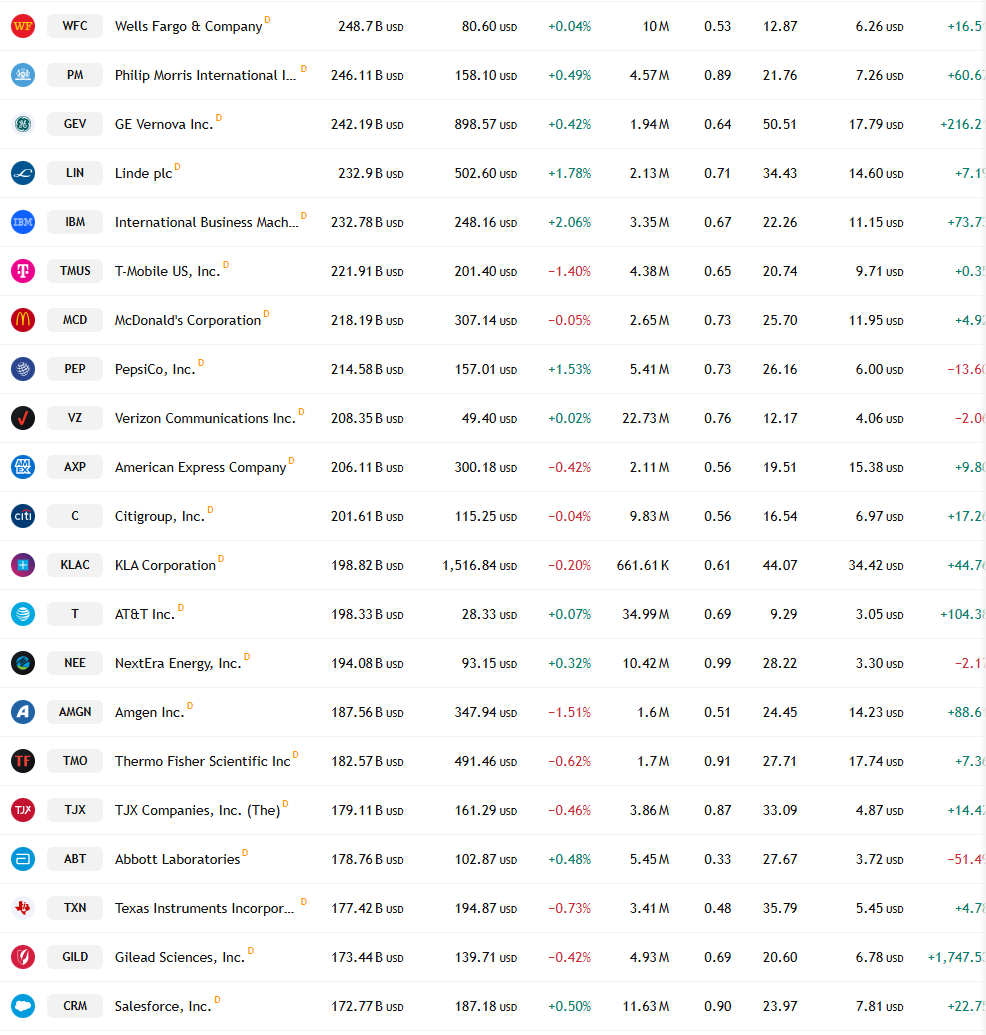This screenshot has height=1035, width=986.
Task: Select the TXN ticker badge
Action: [75, 908]
